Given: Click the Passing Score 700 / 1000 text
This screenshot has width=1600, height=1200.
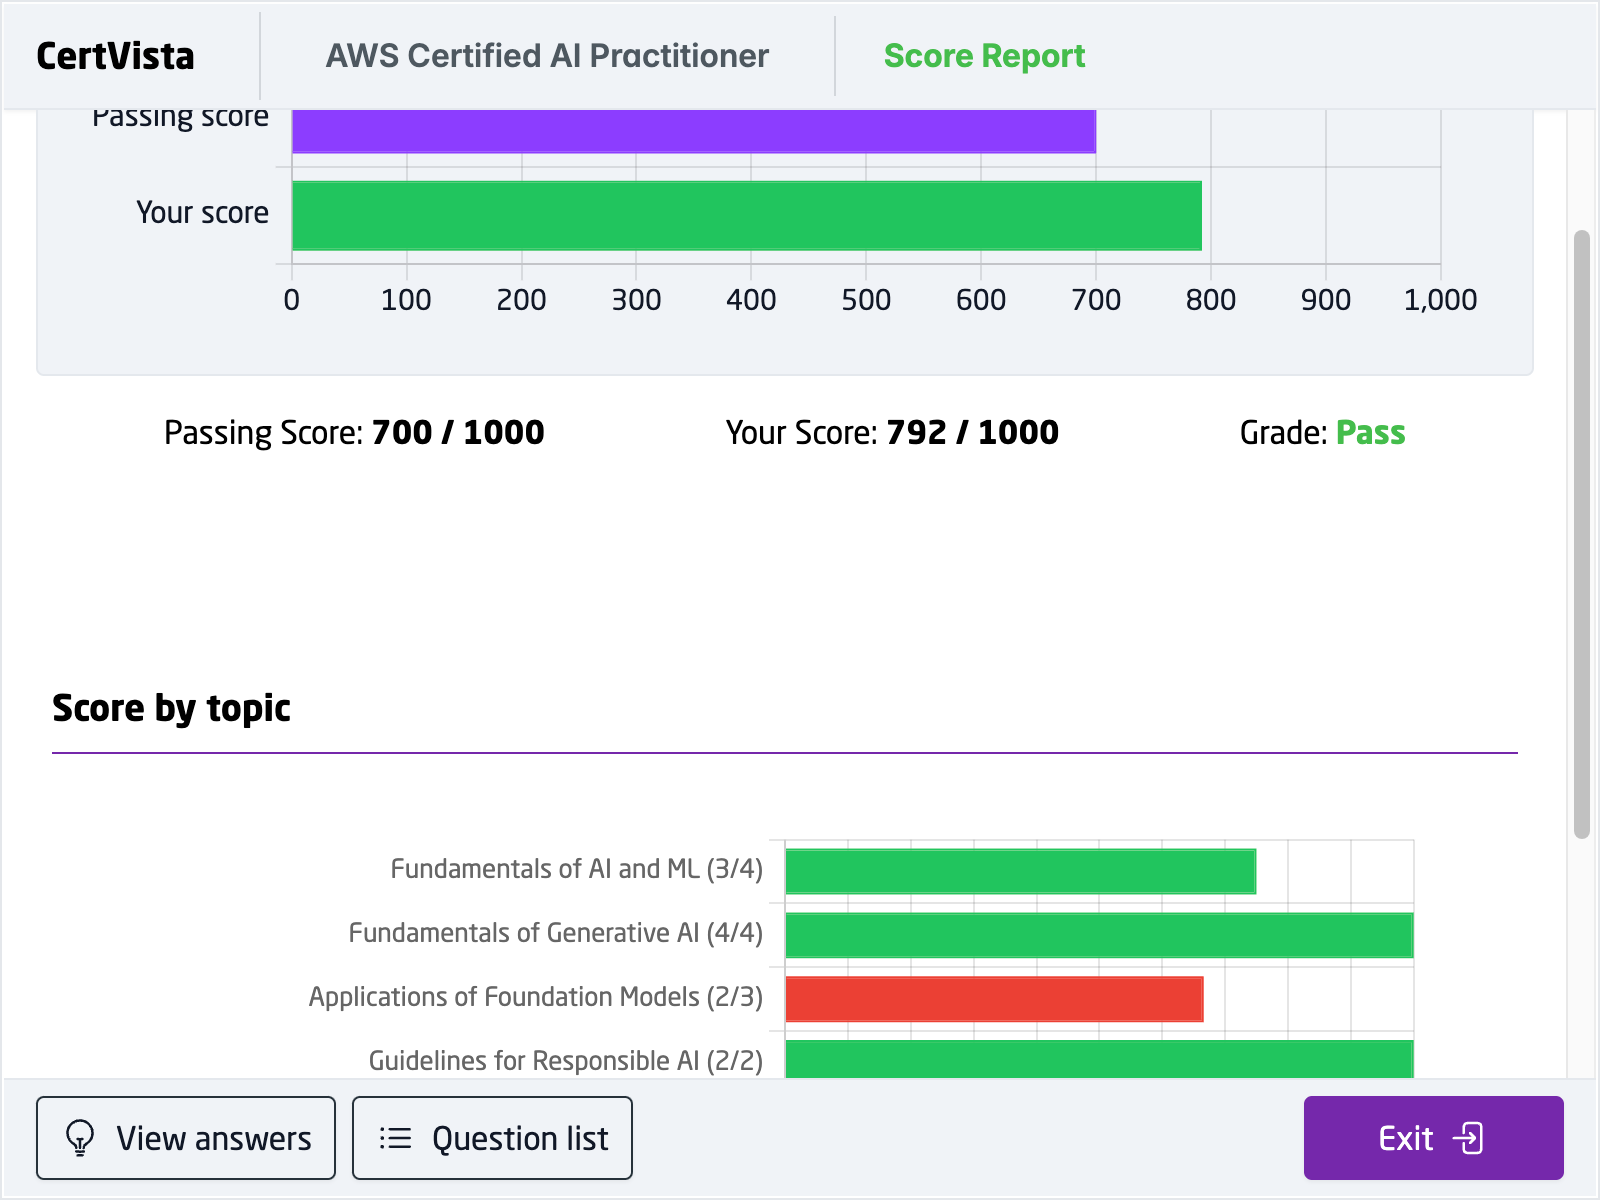Looking at the screenshot, I should tap(354, 433).
